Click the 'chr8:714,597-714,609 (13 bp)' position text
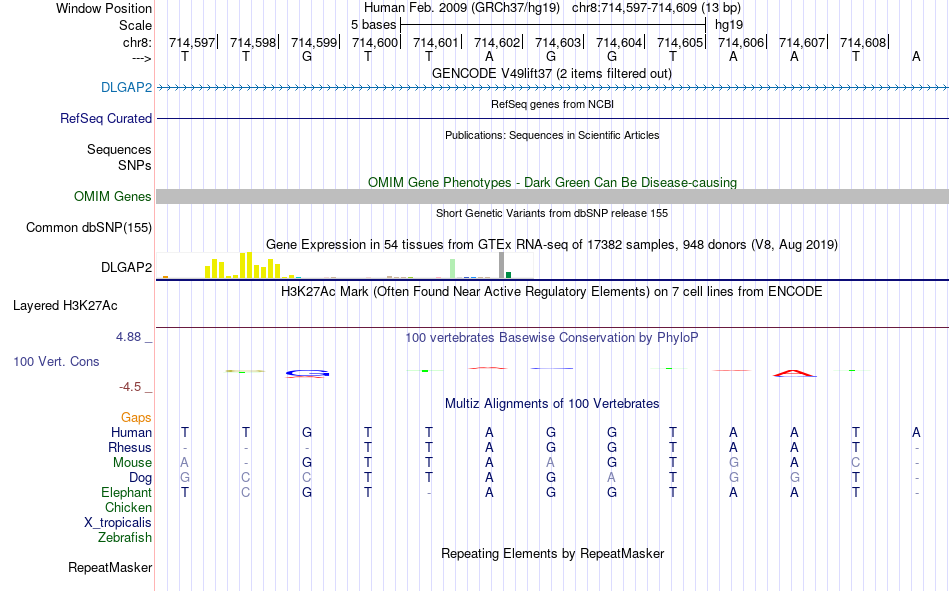Image resolution: width=950 pixels, height=591 pixels. [x=656, y=8]
